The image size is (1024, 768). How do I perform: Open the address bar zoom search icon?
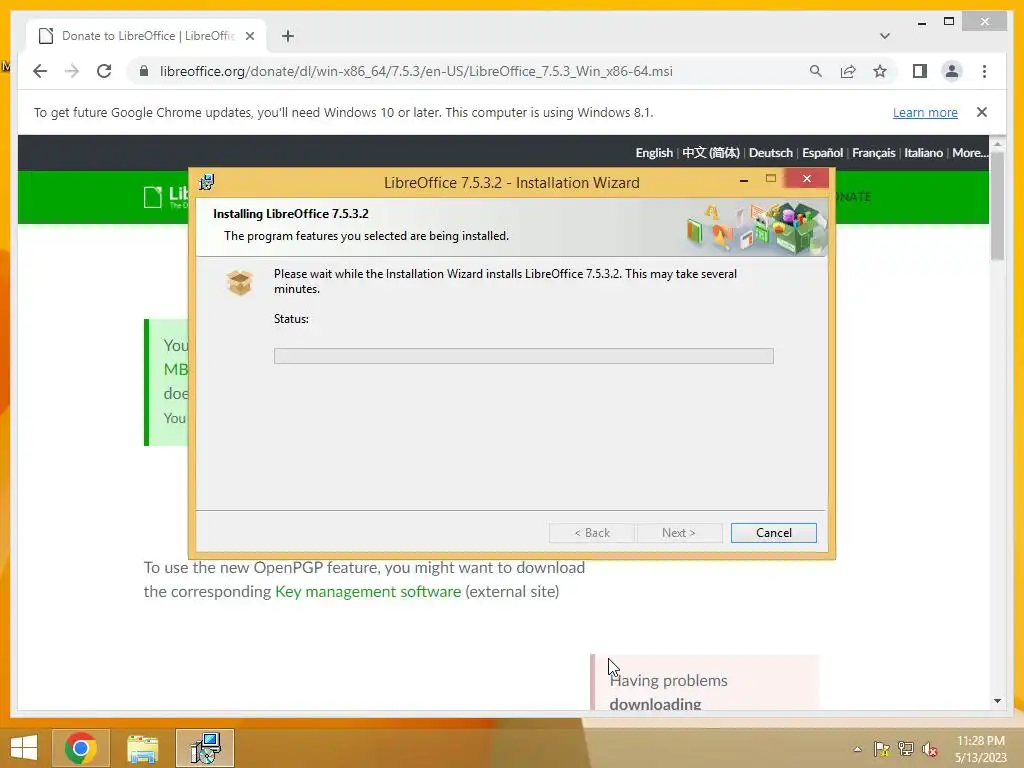coord(816,71)
